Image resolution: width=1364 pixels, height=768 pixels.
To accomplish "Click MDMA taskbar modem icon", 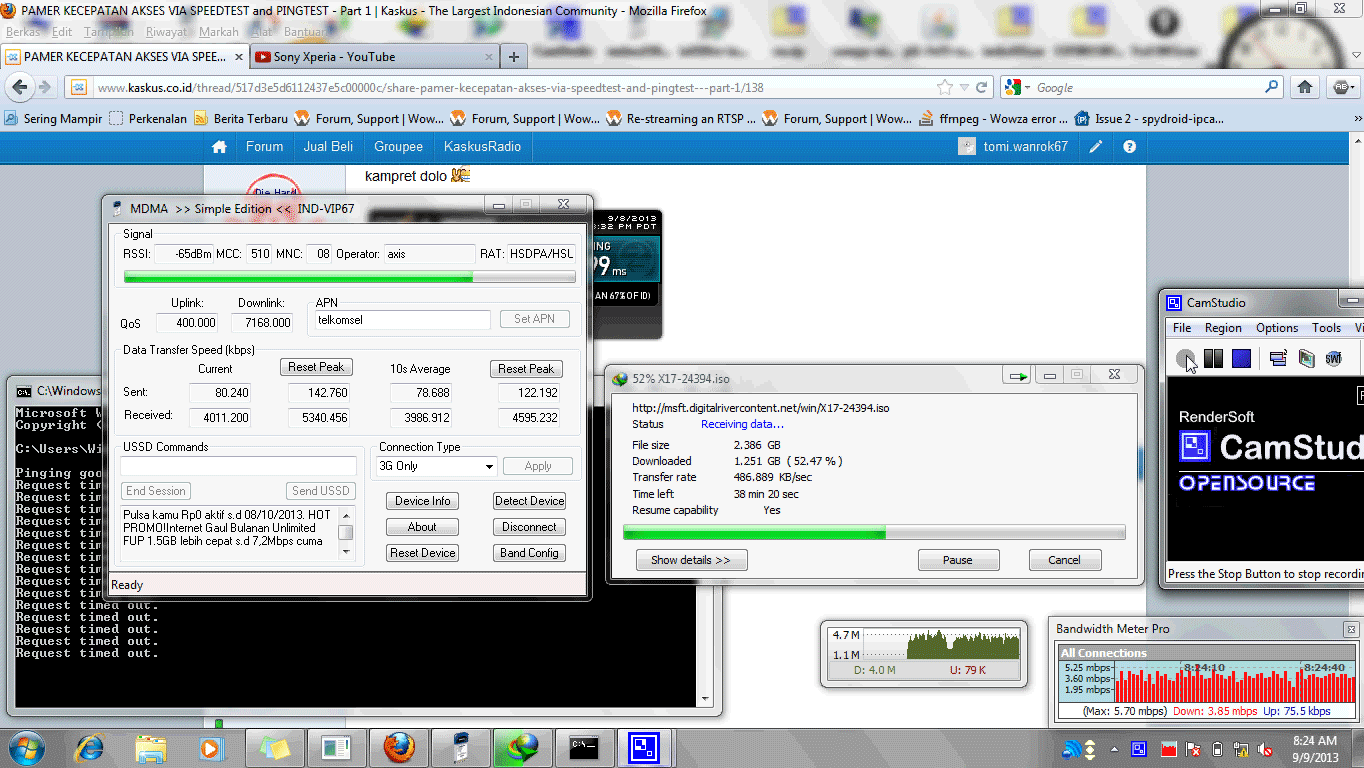I will point(459,747).
